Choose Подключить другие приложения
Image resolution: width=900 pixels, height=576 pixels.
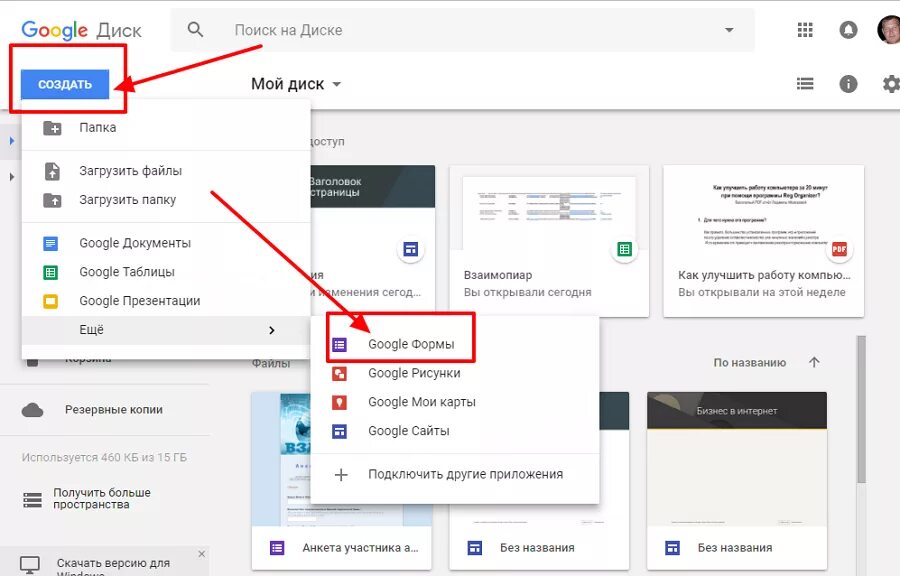[455, 474]
